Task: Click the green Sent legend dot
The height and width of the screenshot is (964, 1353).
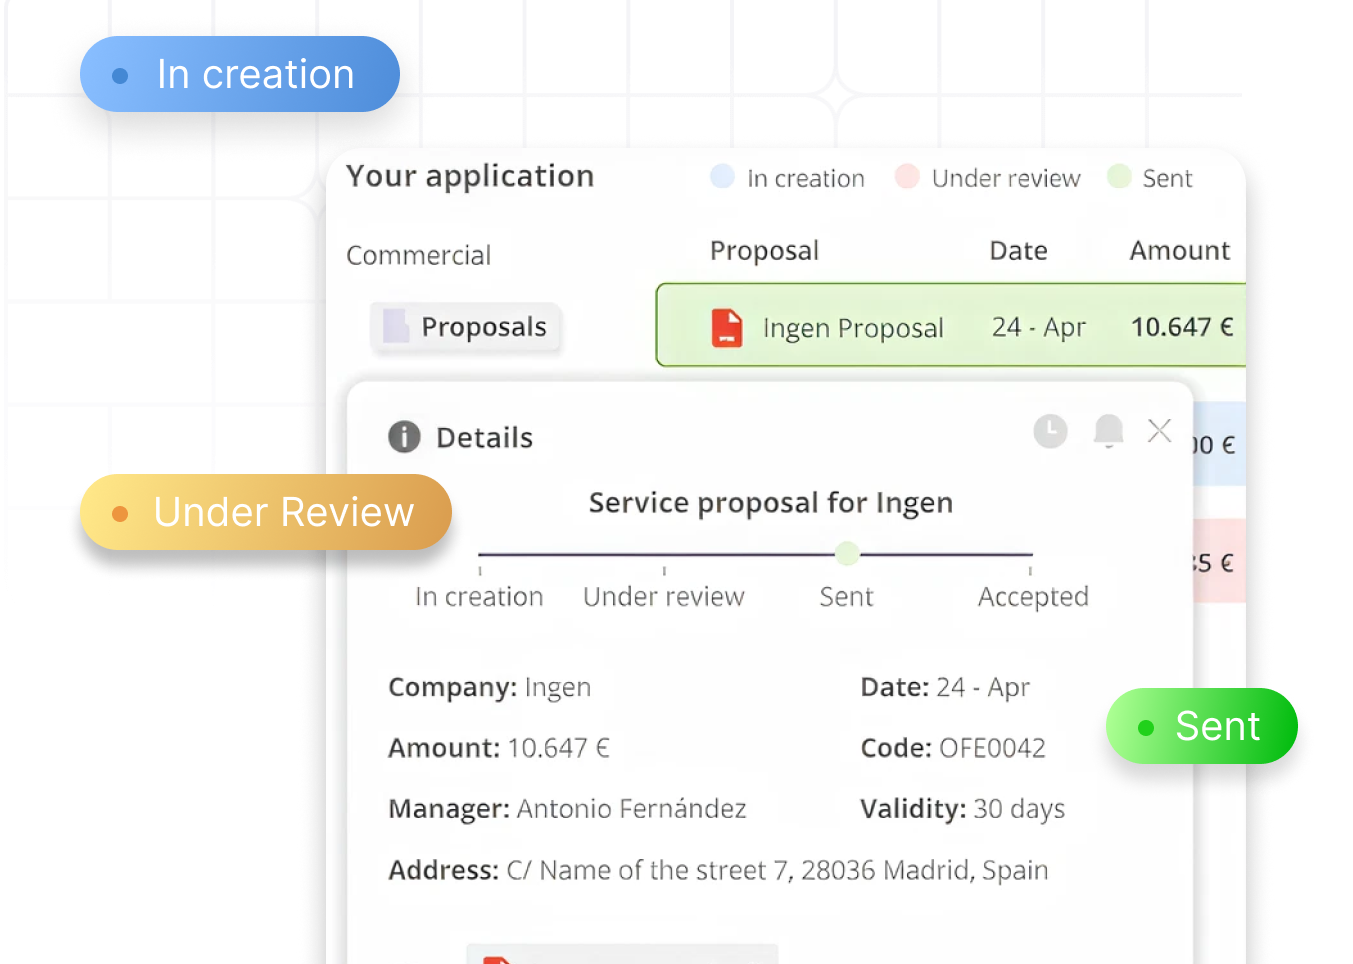Action: click(1119, 177)
